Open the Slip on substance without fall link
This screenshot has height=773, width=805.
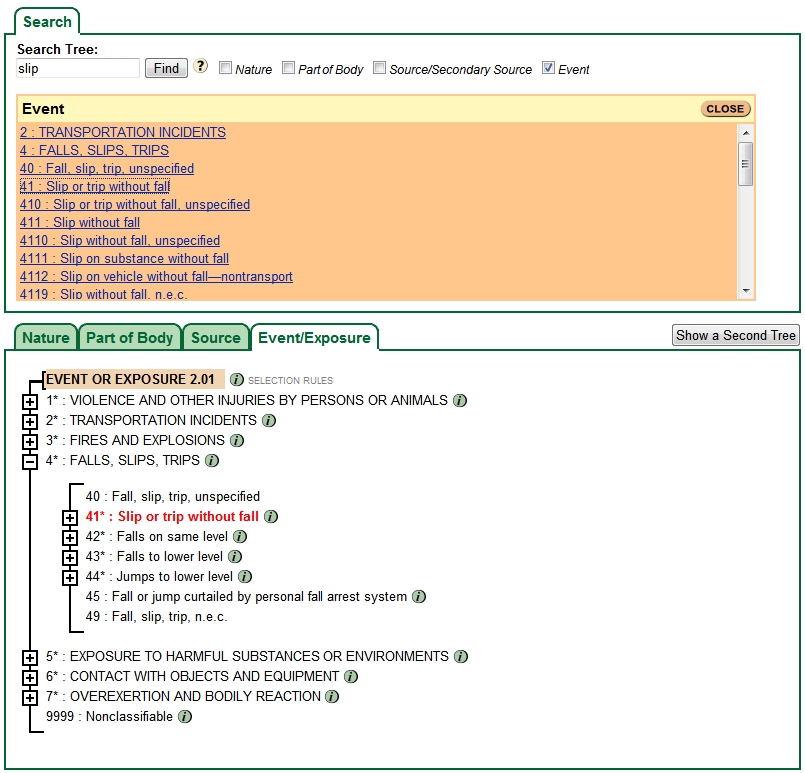coord(124,258)
